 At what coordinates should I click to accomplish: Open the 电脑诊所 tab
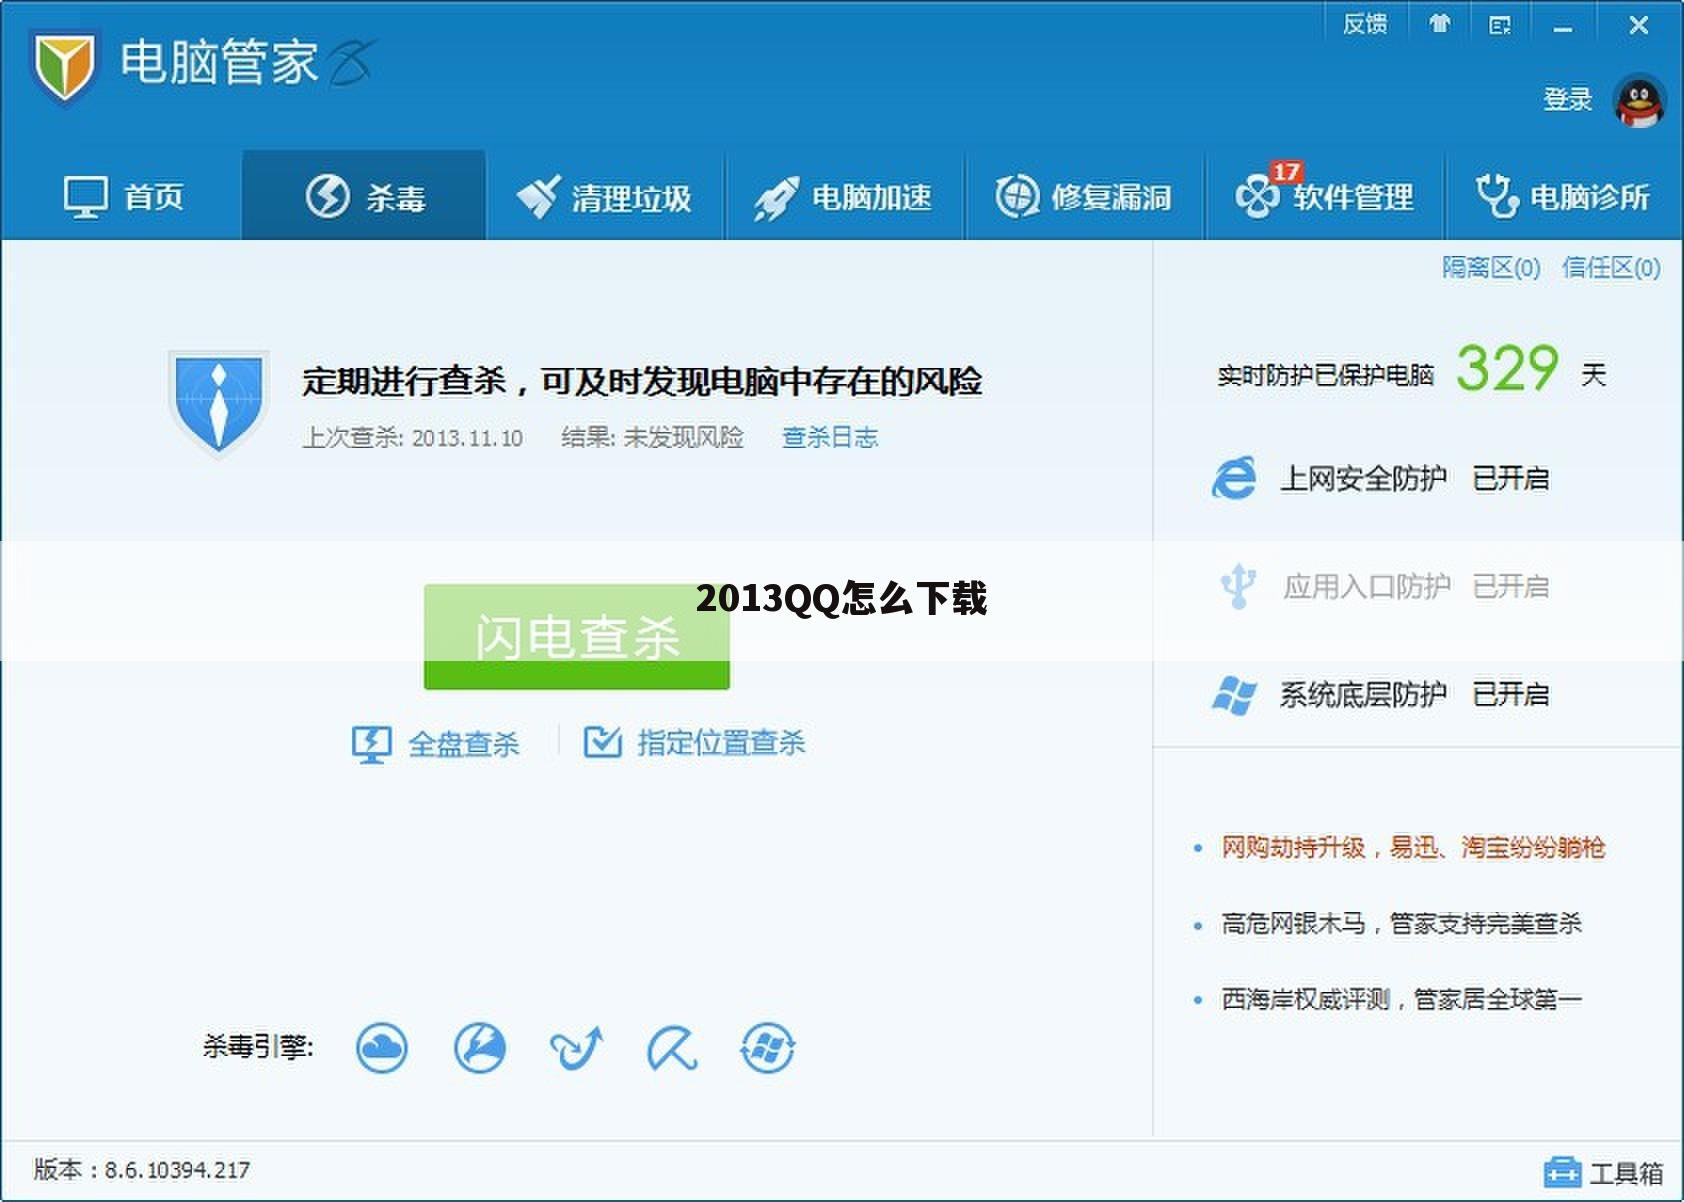pos(1564,196)
